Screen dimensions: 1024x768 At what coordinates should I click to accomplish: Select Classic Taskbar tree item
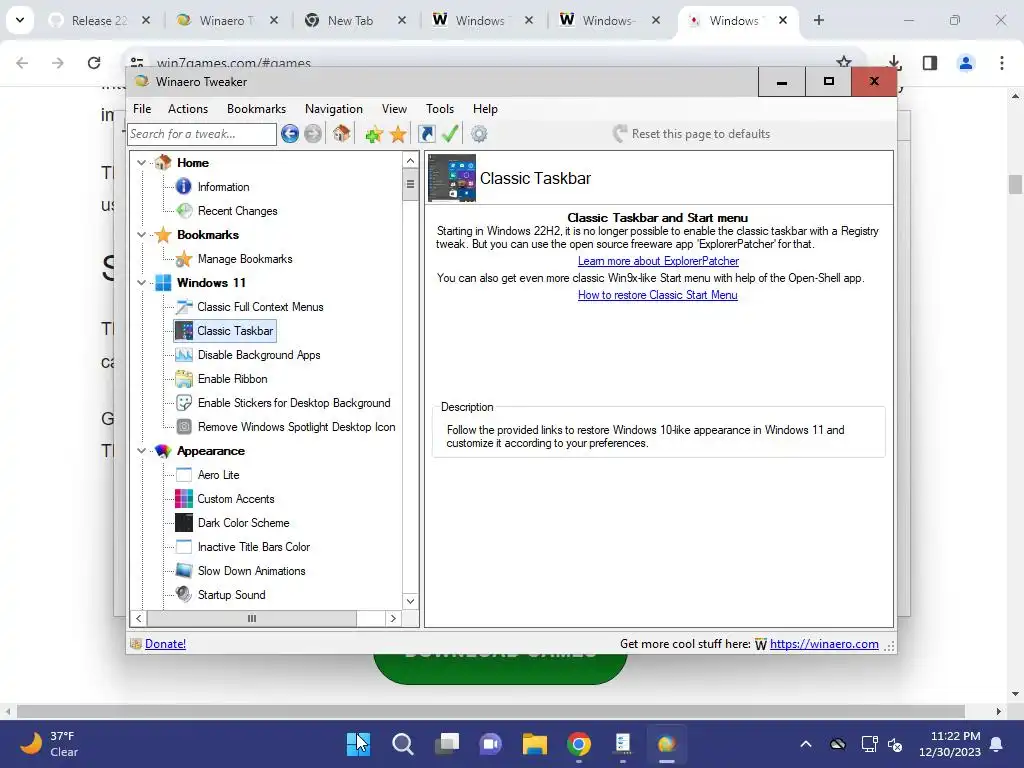[225, 331]
